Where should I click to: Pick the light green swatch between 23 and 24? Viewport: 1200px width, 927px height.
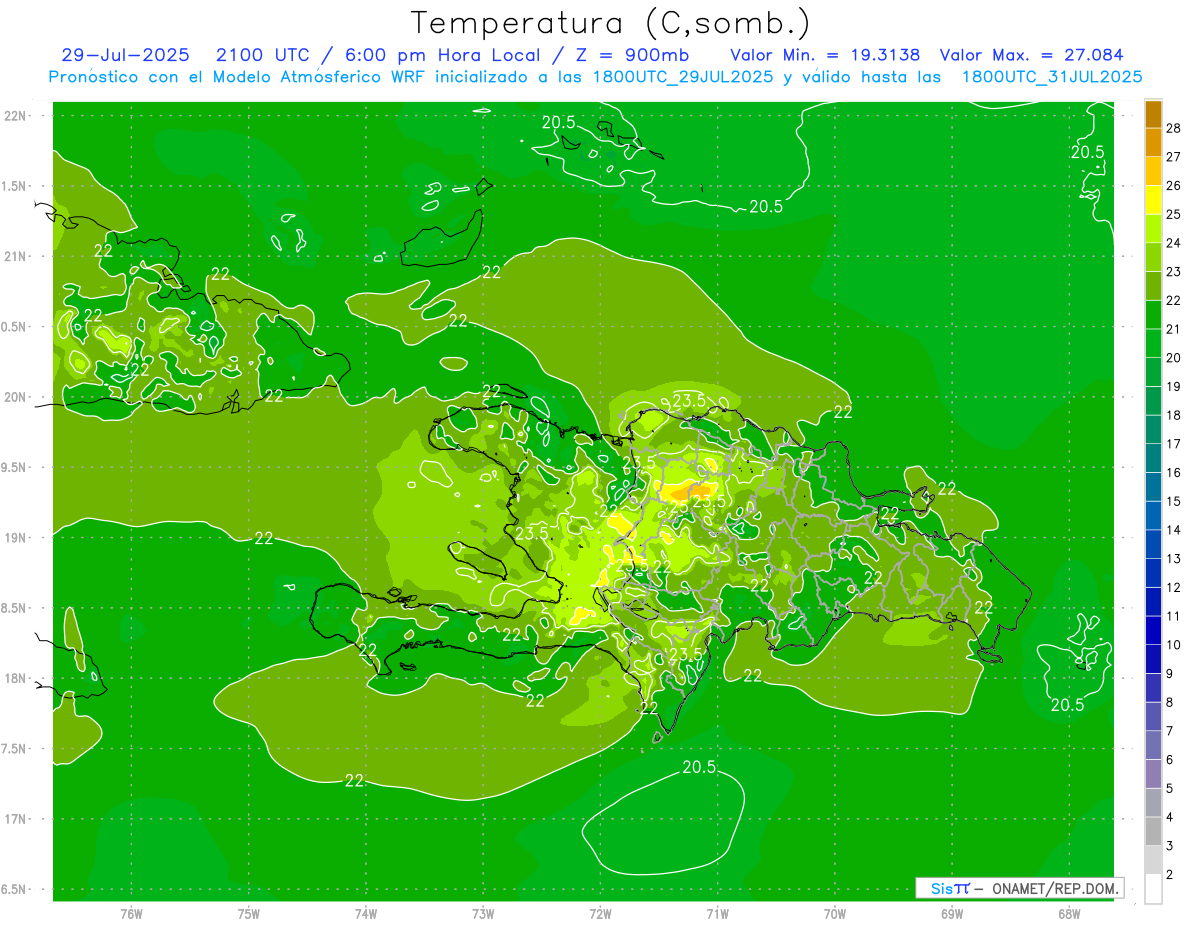(x=1153, y=257)
